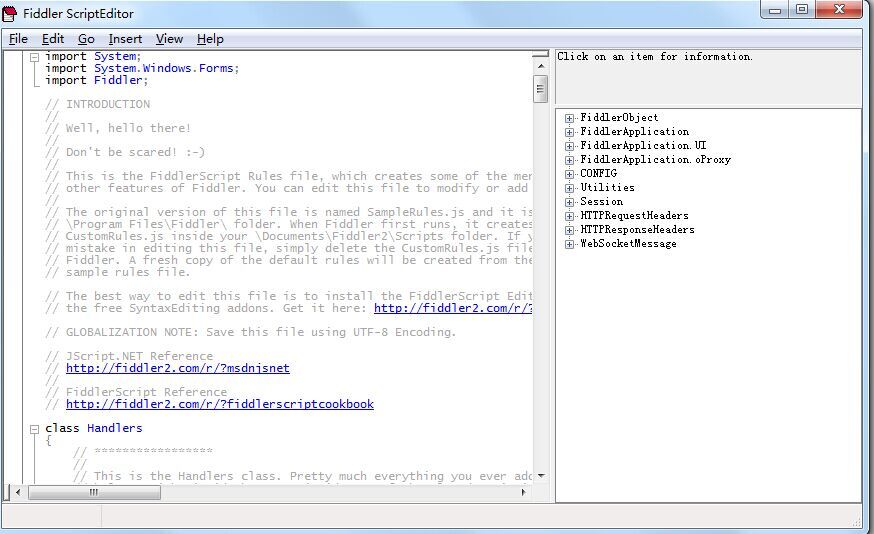Viewport: 874px width, 534px height.
Task: Expand the HTTPRequestHeaders node
Action: click(x=569, y=216)
